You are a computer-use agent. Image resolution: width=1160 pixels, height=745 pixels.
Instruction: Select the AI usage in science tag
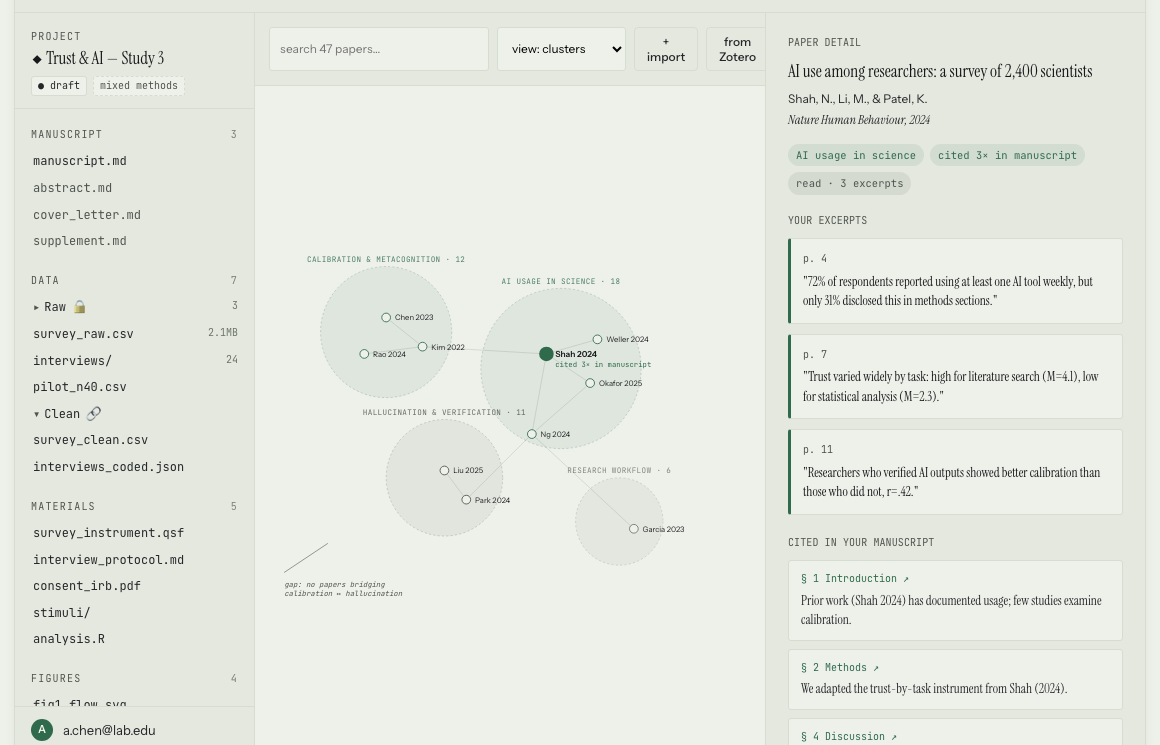tap(855, 155)
